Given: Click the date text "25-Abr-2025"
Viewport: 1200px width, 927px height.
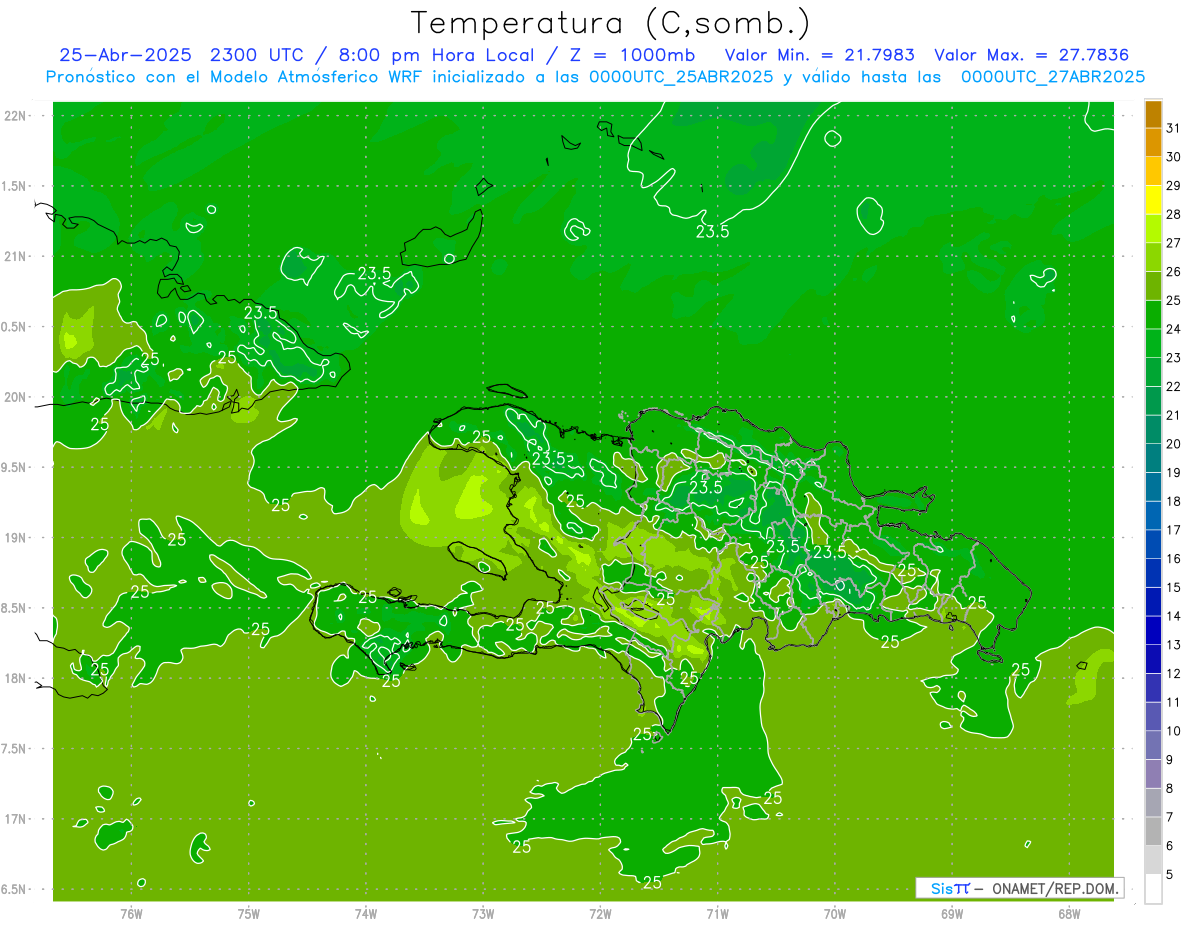Looking at the screenshot, I should [124, 55].
